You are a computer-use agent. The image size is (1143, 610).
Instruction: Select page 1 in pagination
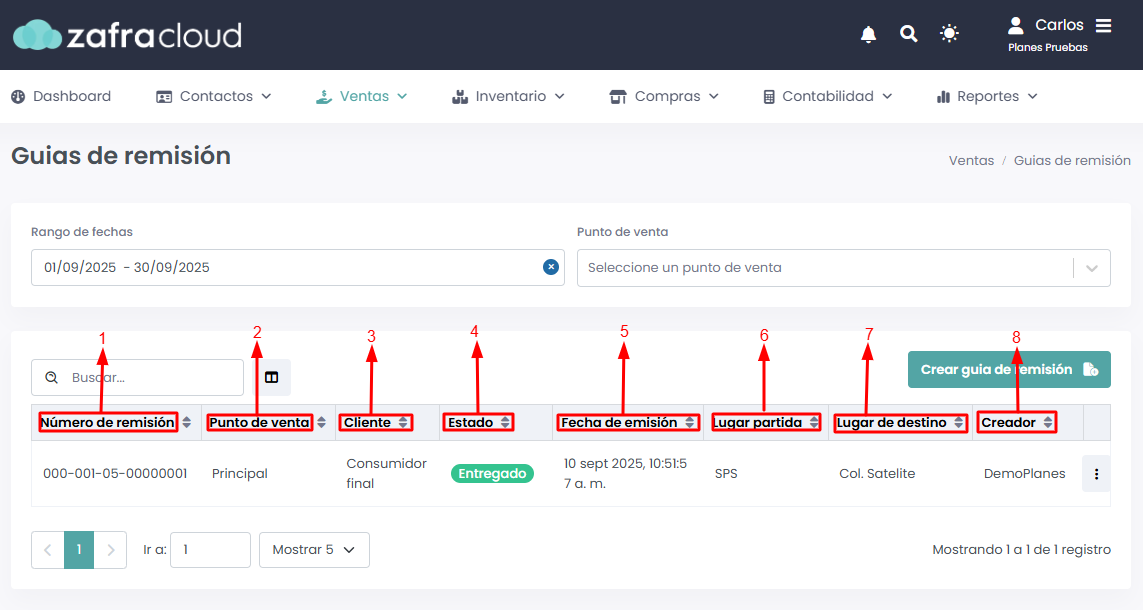pyautogui.click(x=79, y=550)
